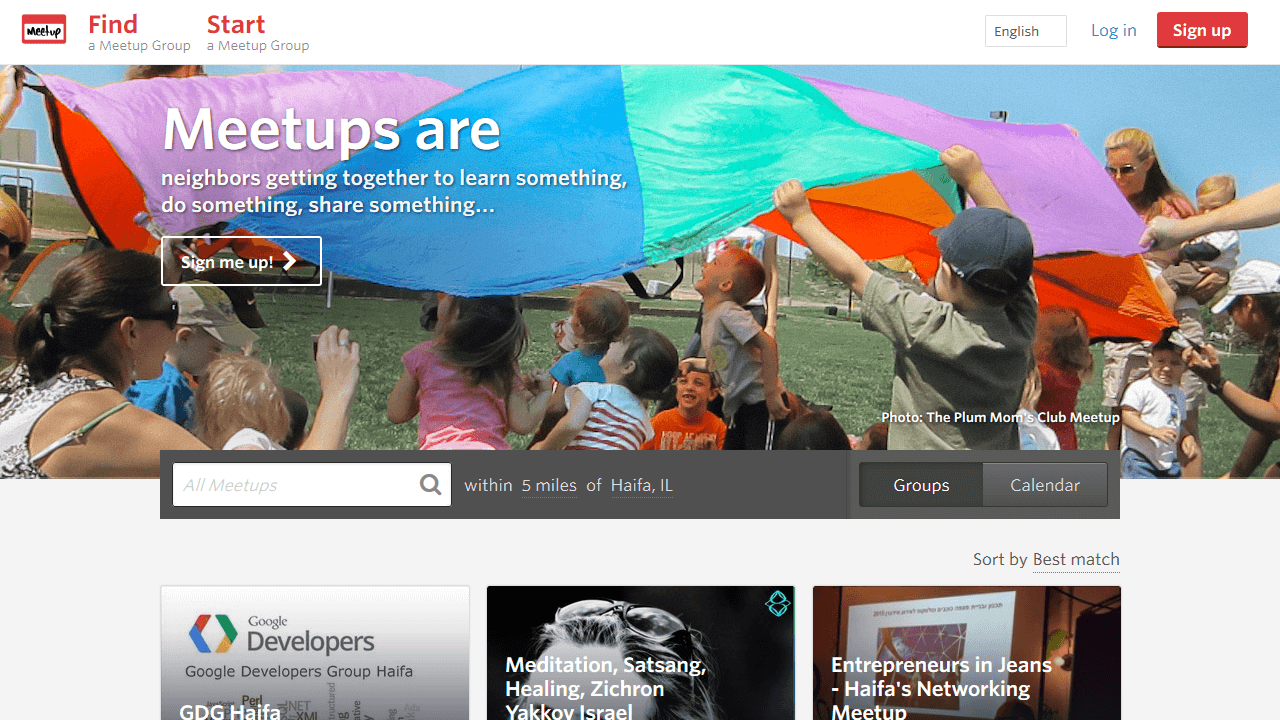Open Meditation, Satsang, Healing group card

(641, 653)
